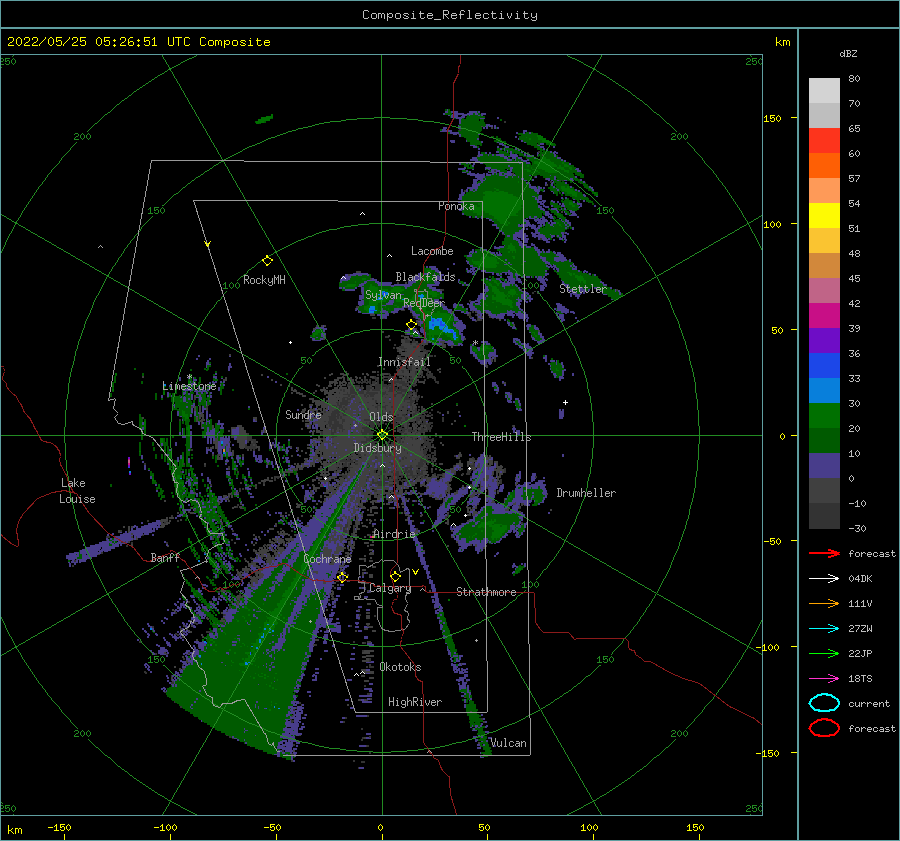Click the yellow diamond marker above RockyMH
The width and height of the screenshot is (900, 841).
click(x=267, y=261)
